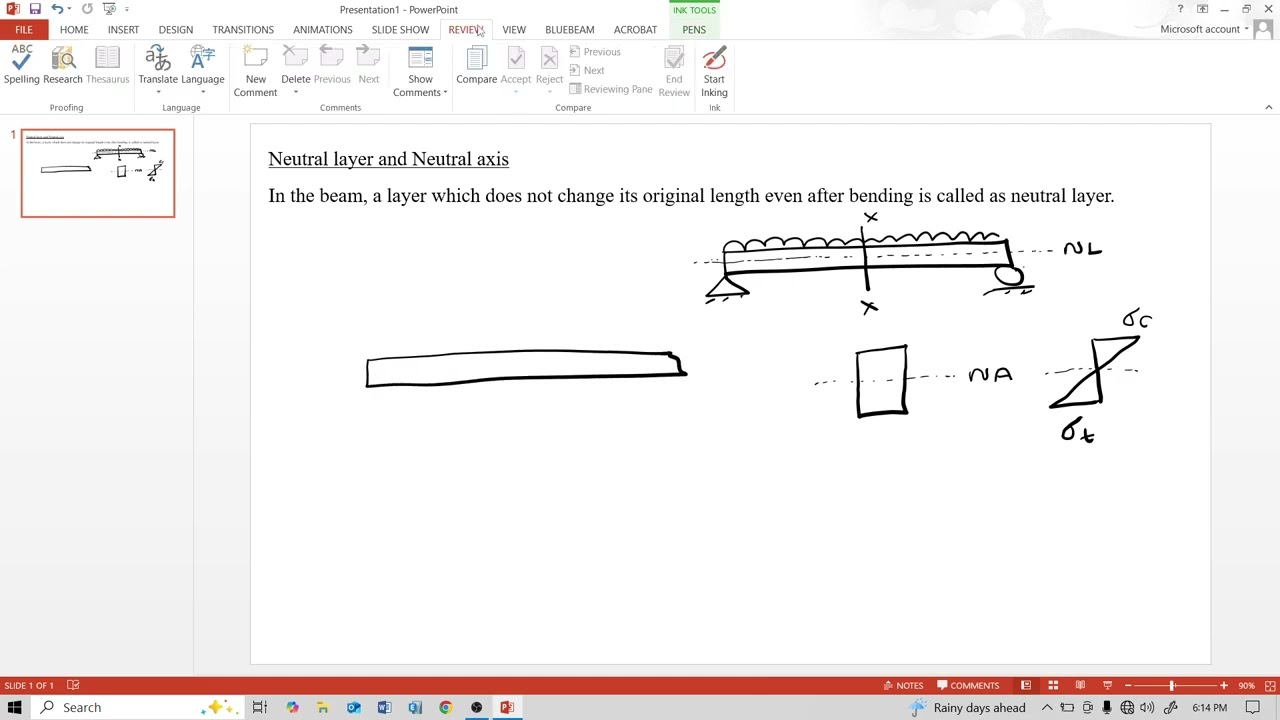This screenshot has height=720, width=1280.
Task: Open the Undo history dropdown
Action: pyautogui.click(x=69, y=9)
